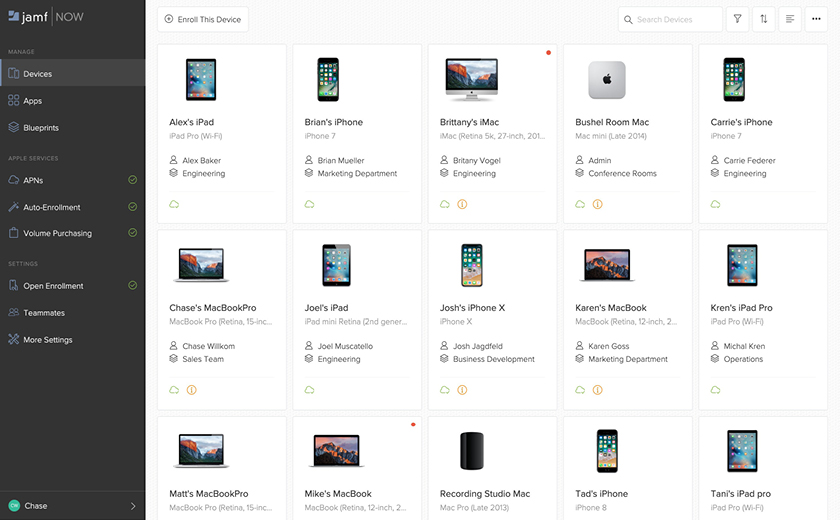Click cloud icon on Carrie's iPhone card

pos(715,204)
